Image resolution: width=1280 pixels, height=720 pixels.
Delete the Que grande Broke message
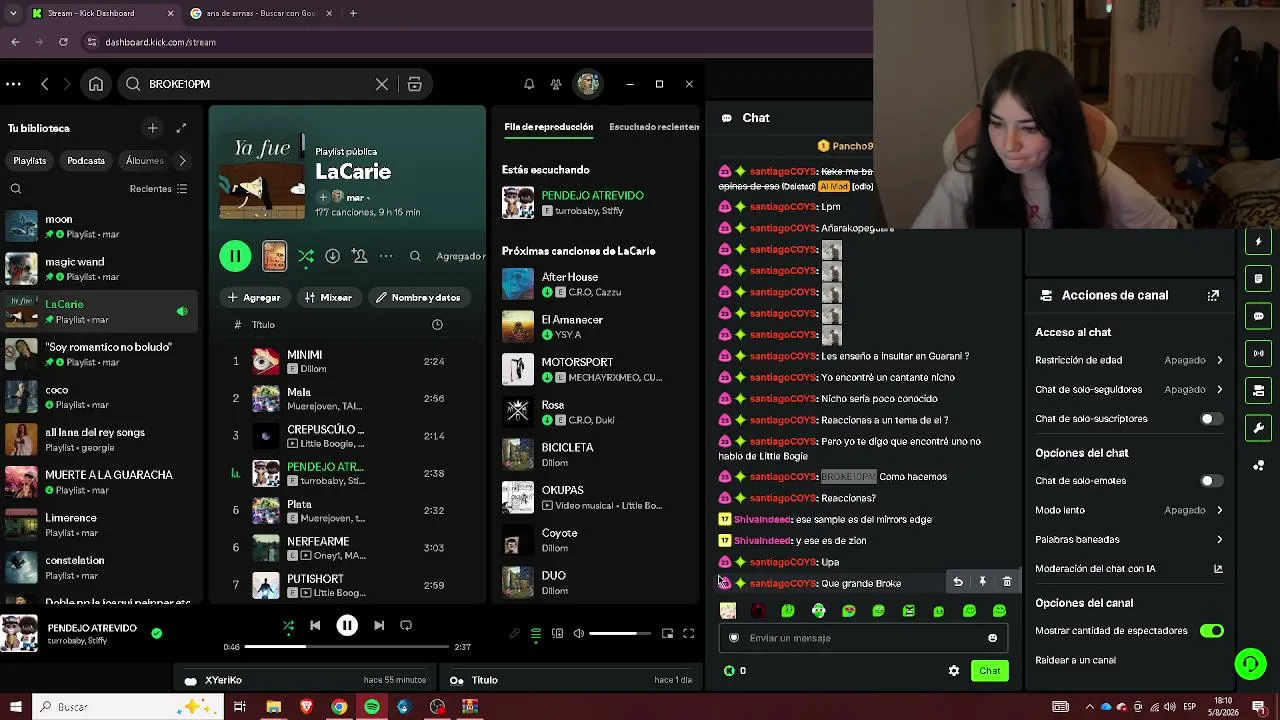(x=1007, y=582)
